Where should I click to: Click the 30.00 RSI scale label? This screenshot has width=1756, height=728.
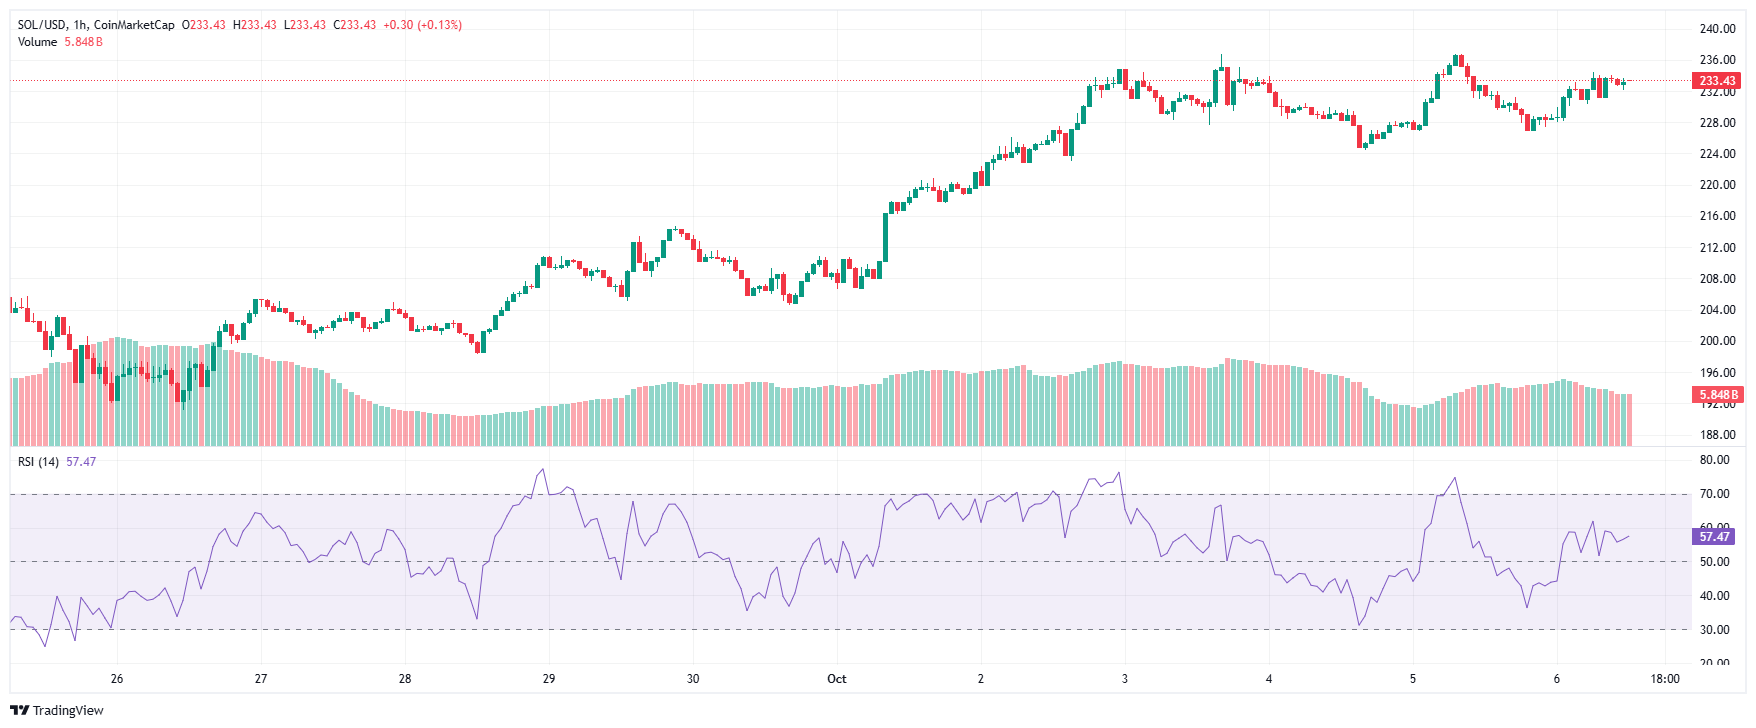1714,630
